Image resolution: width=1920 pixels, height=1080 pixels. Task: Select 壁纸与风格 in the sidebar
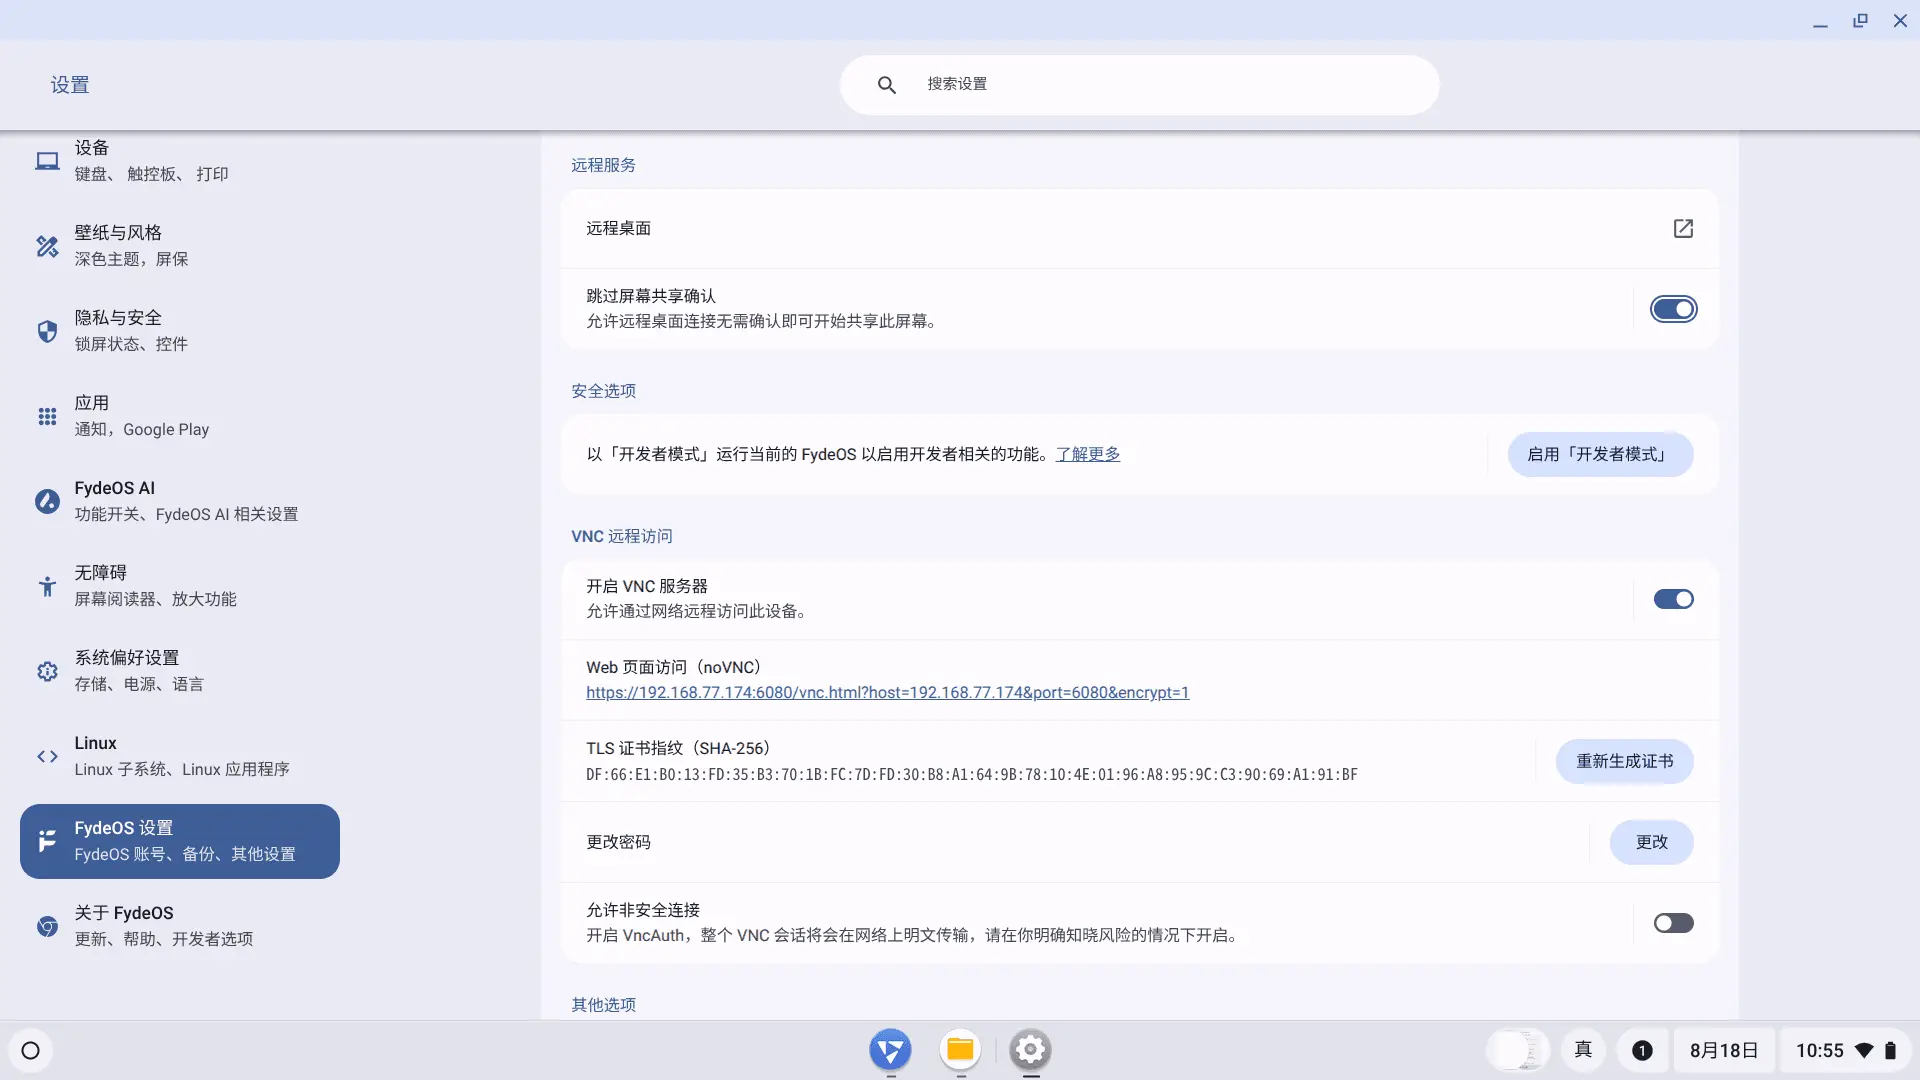tap(180, 246)
